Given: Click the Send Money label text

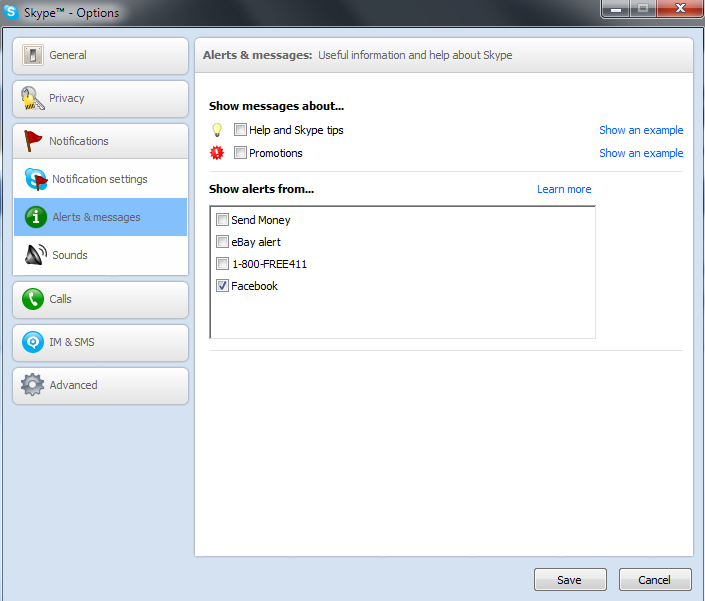Looking at the screenshot, I should pyautogui.click(x=261, y=220).
